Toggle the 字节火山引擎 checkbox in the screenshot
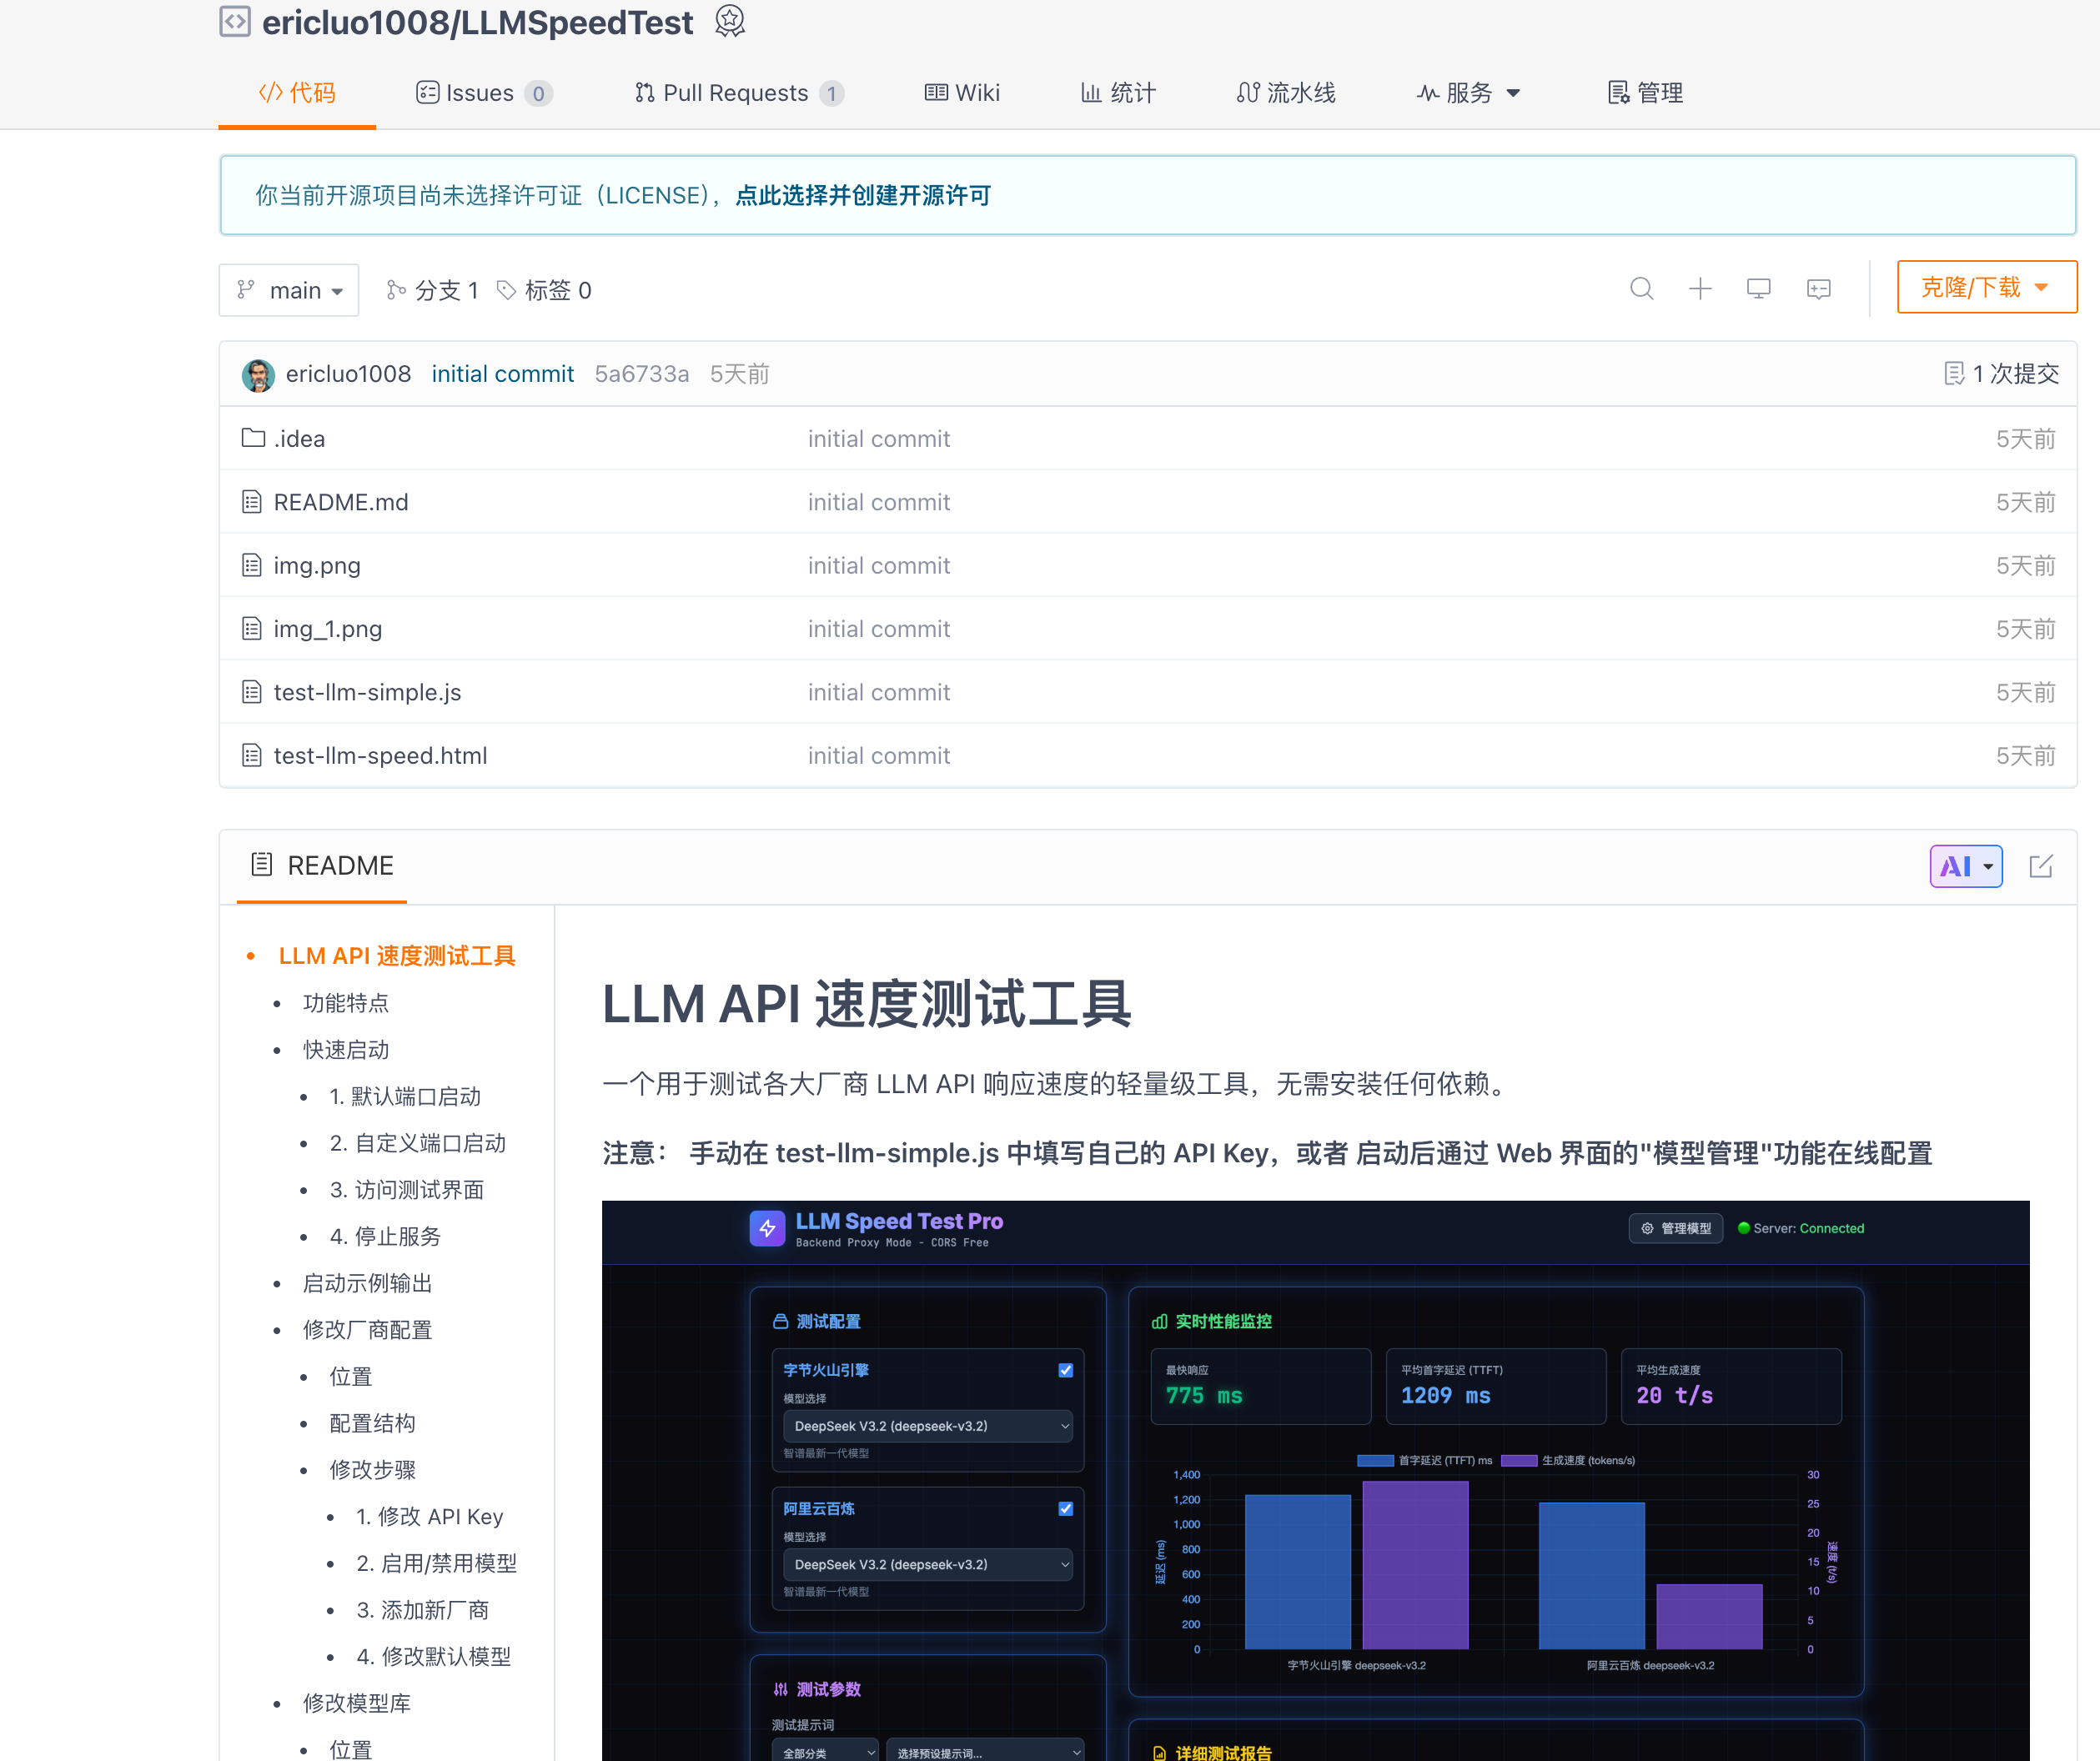Screen dimensions: 2100x1761 click(x=1066, y=1370)
